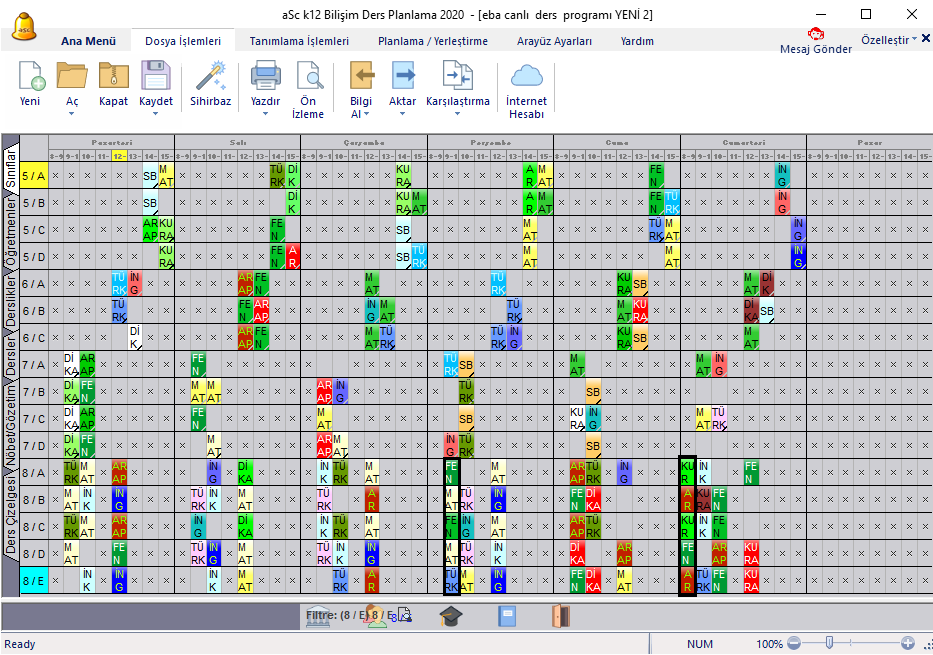Expand the Aç dropdown arrow

coord(72,114)
